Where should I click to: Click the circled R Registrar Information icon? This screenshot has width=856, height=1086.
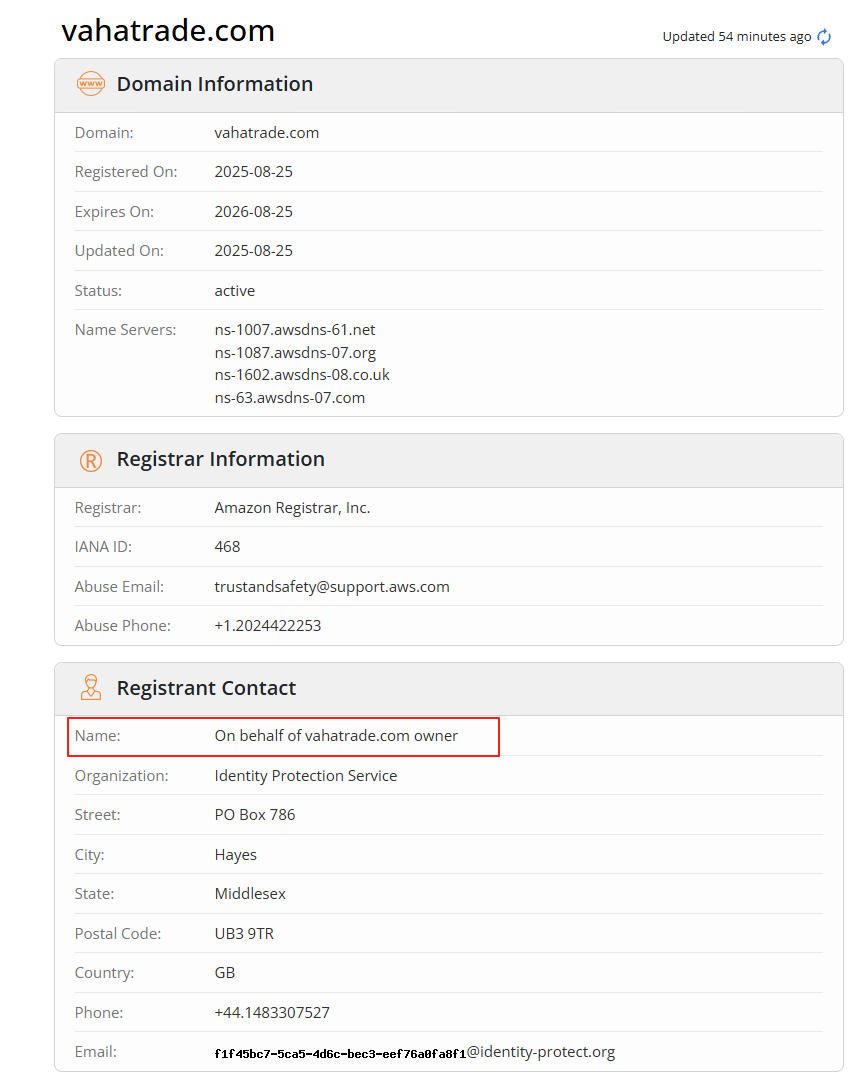[91, 460]
